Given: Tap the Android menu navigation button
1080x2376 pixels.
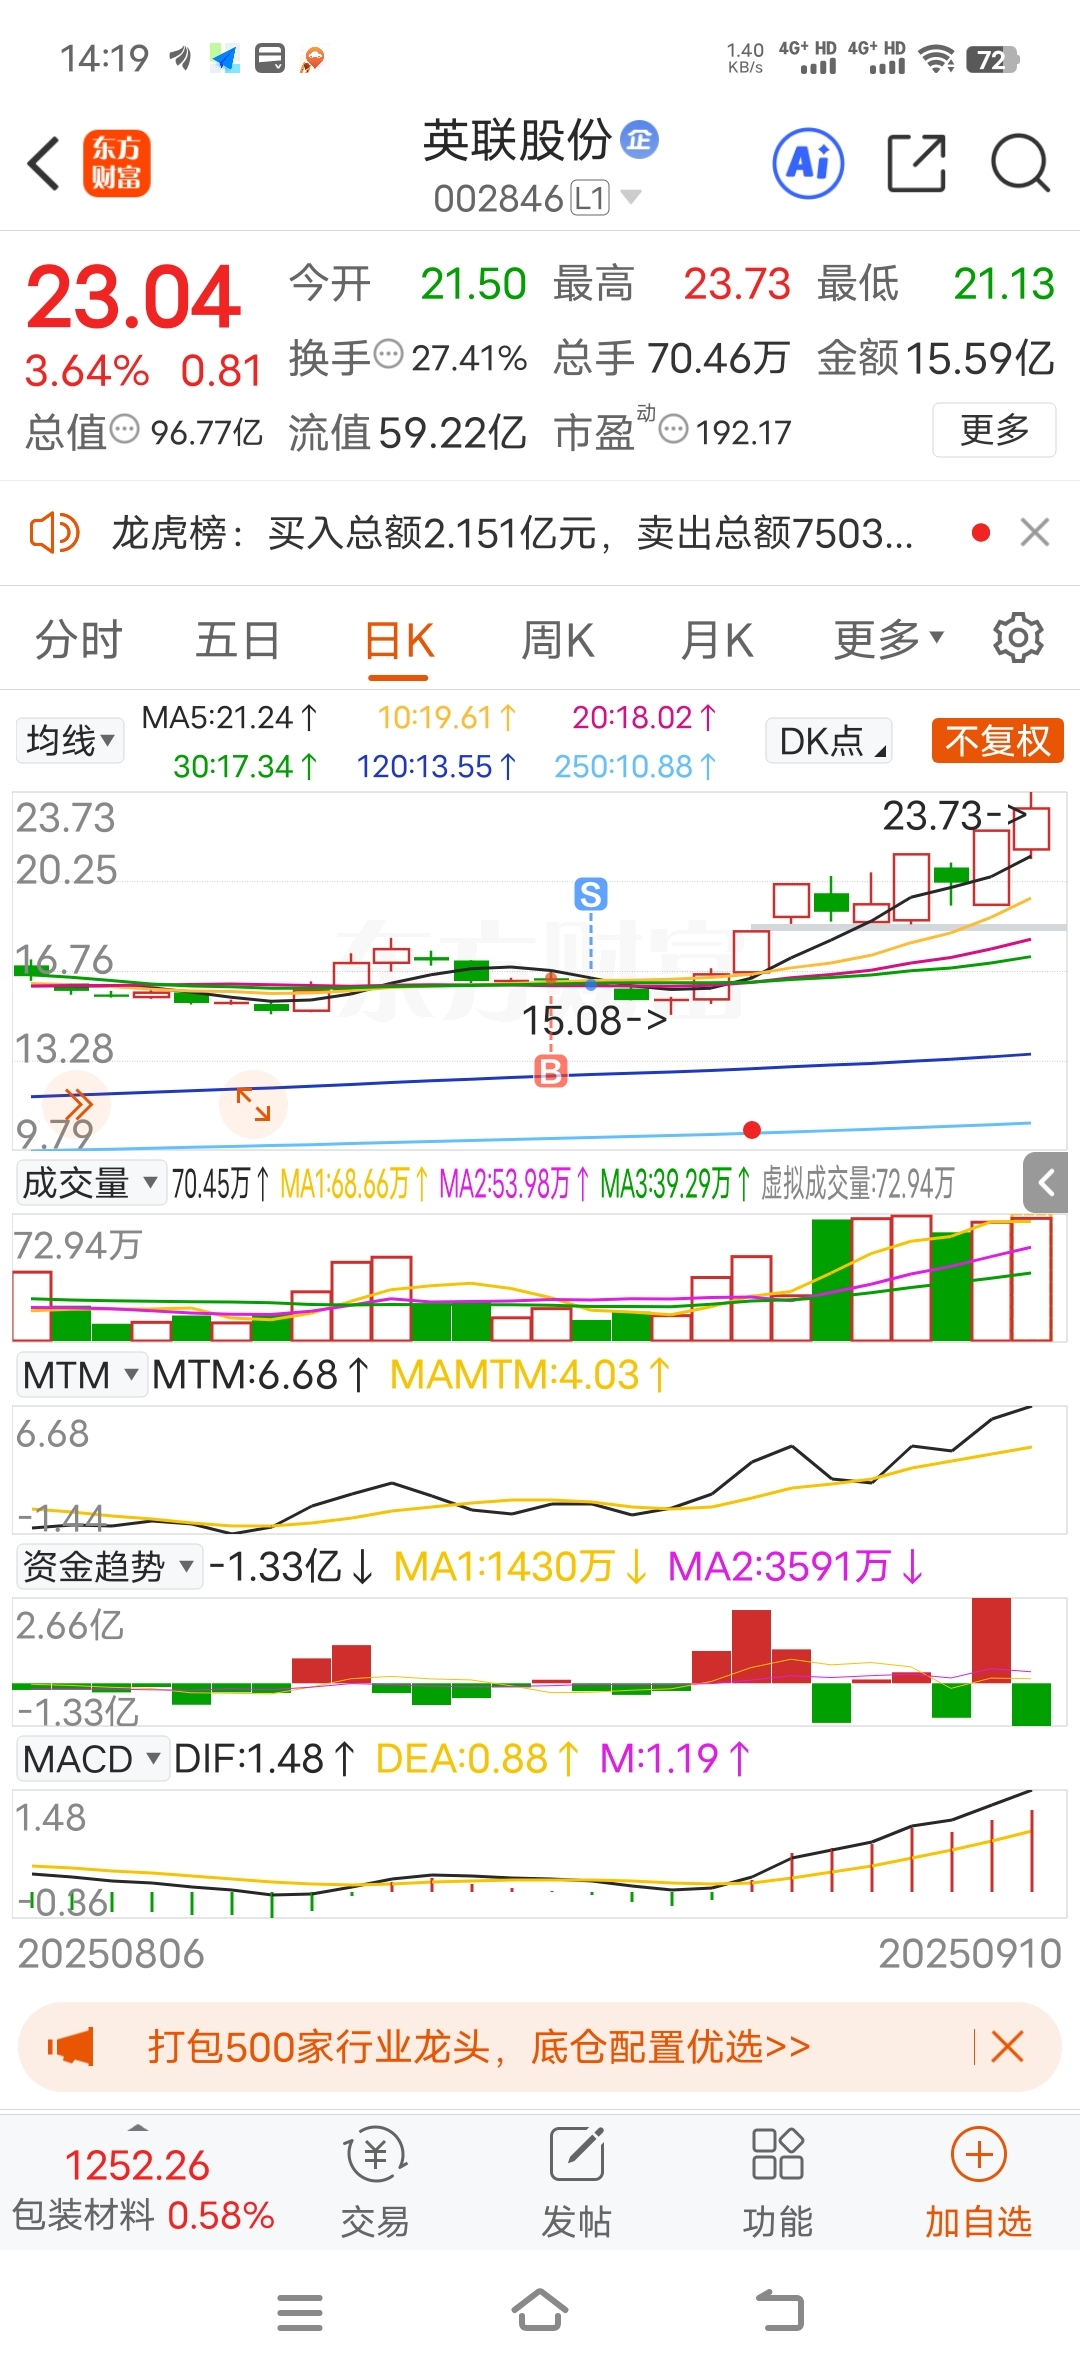Looking at the screenshot, I should 300,2312.
